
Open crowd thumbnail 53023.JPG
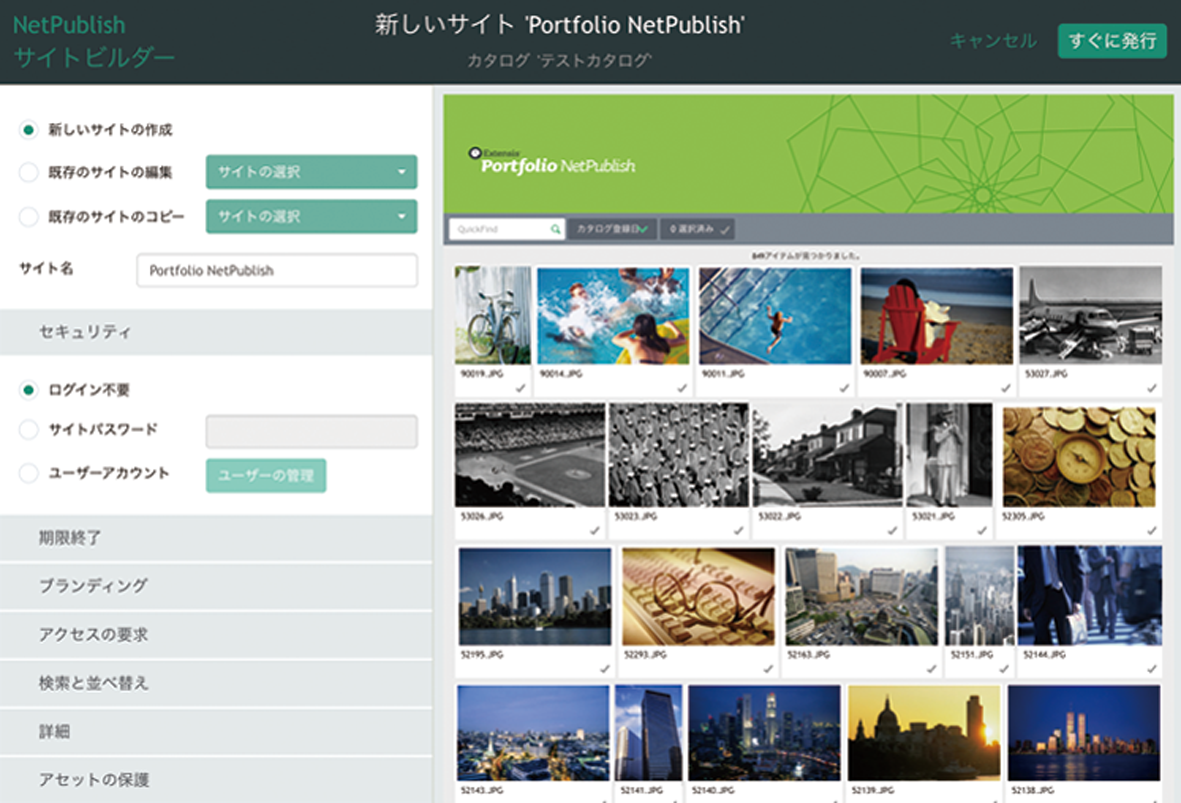[x=679, y=455]
